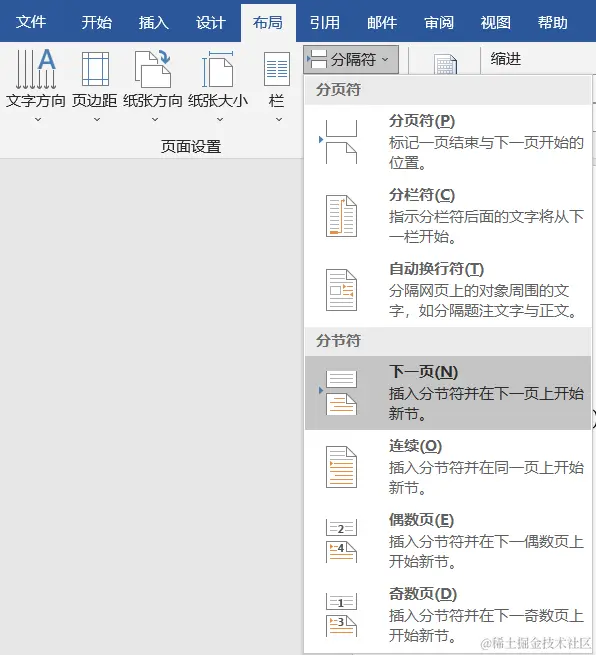Click the 分栏符(C) column break icon

(x=341, y=216)
